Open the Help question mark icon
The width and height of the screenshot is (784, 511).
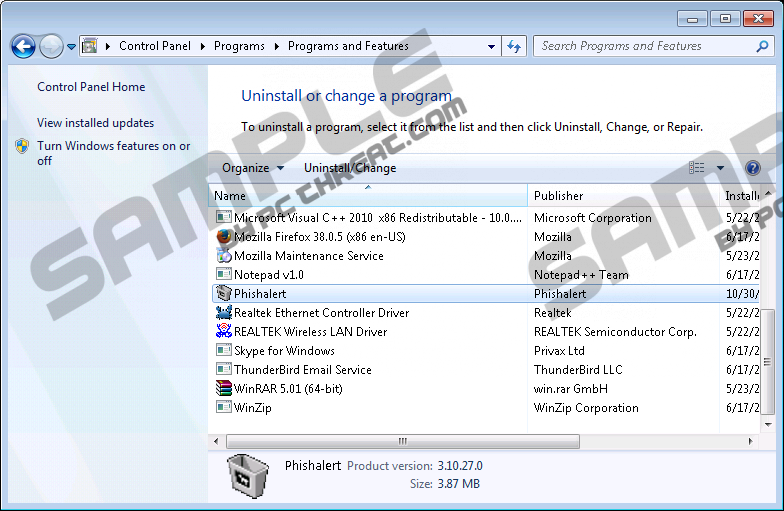point(753,168)
